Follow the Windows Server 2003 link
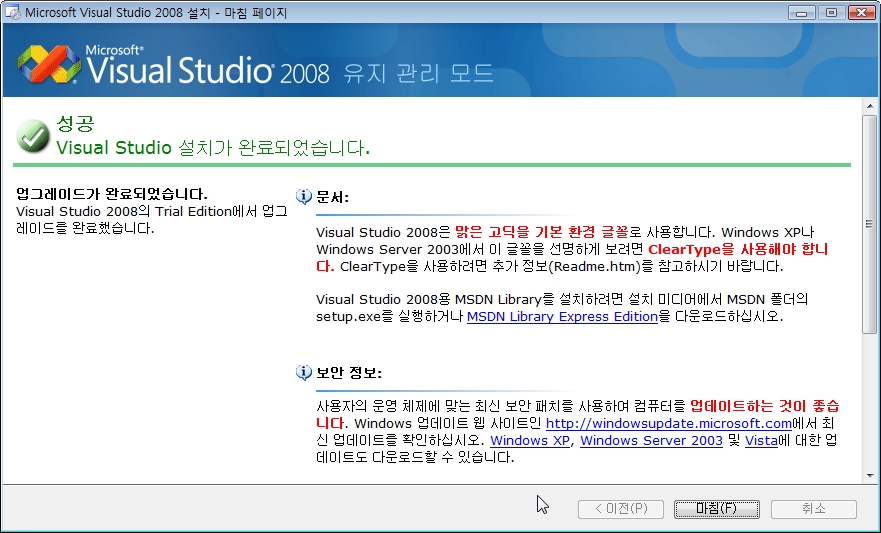Image resolution: width=881 pixels, height=533 pixels. point(651,440)
